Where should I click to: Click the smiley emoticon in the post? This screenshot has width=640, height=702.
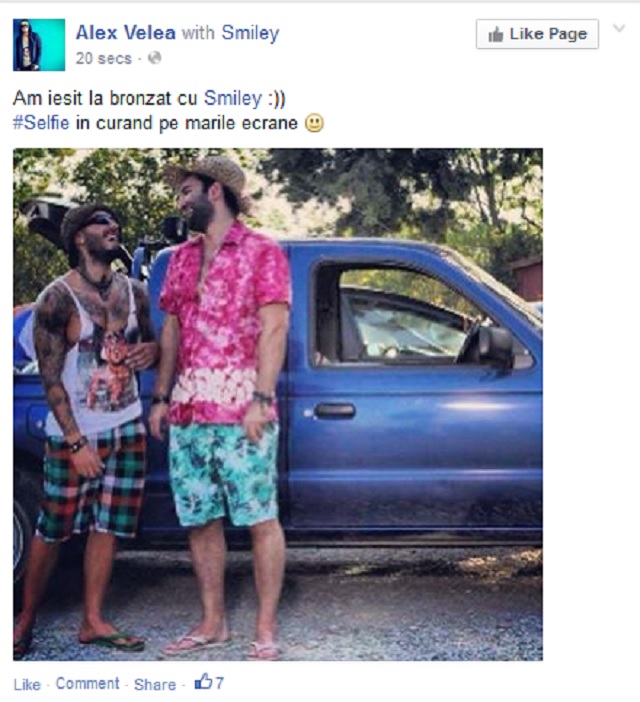314,123
